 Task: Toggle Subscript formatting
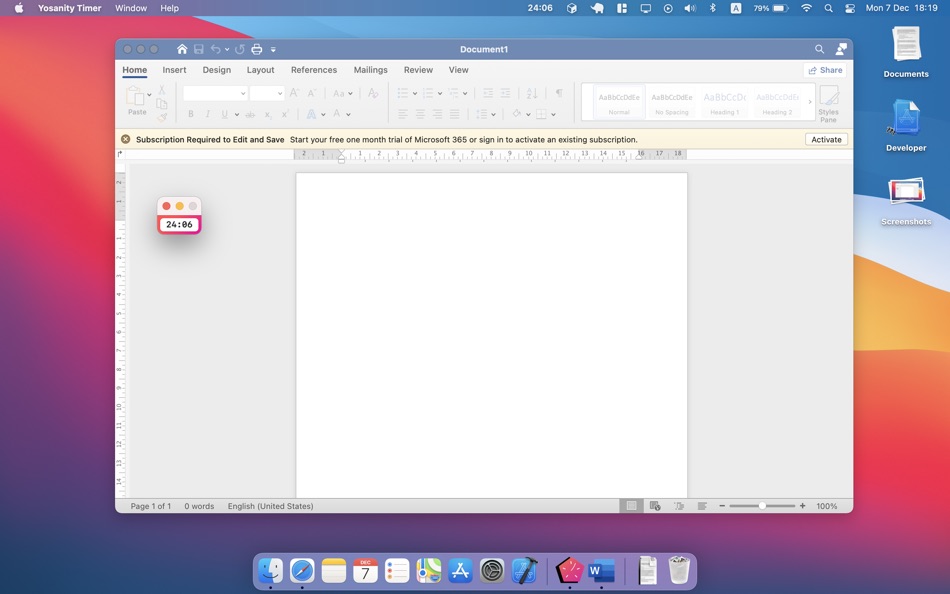pos(268,114)
